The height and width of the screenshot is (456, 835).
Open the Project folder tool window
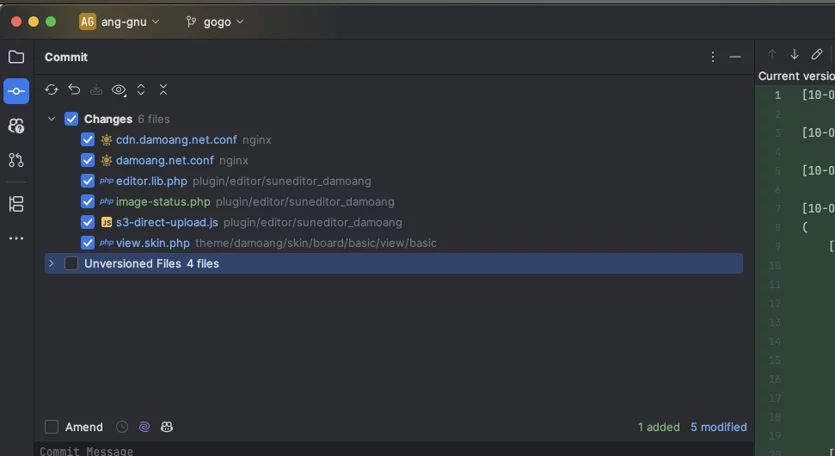(16, 57)
